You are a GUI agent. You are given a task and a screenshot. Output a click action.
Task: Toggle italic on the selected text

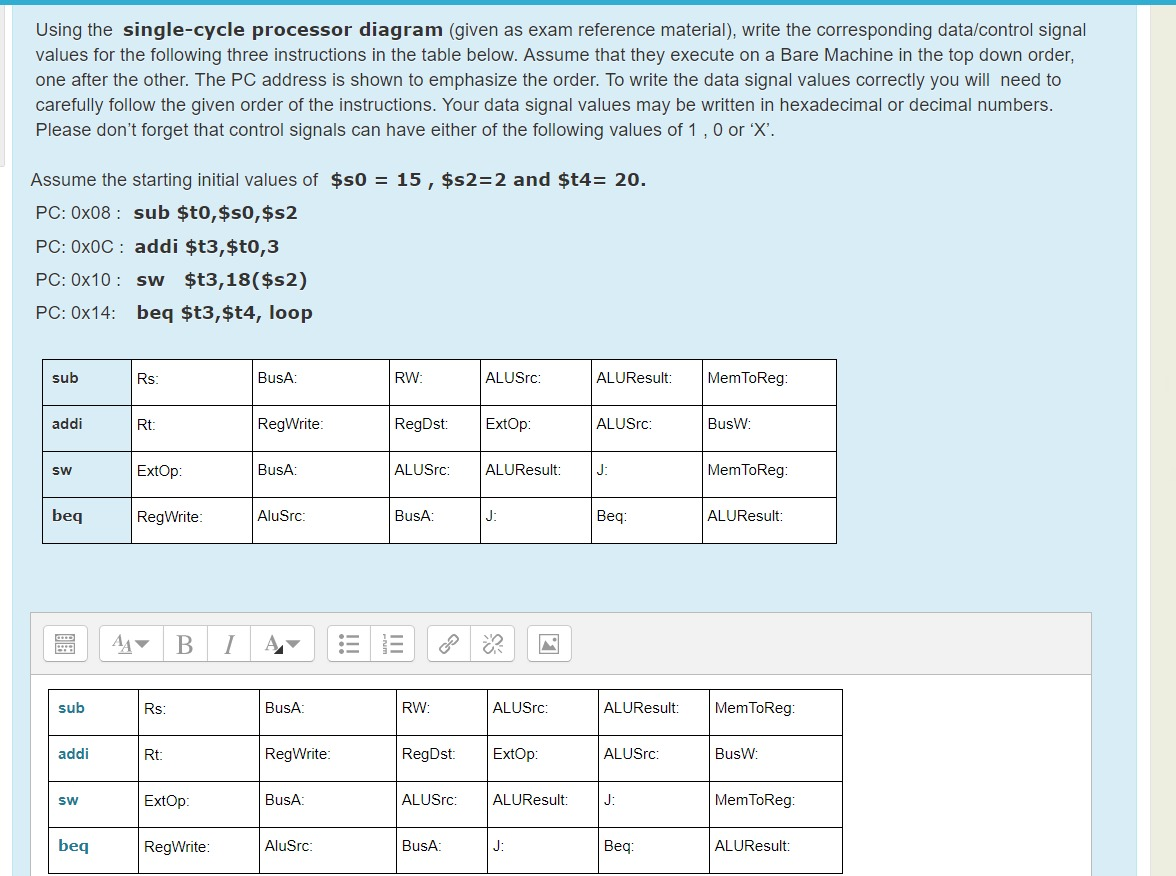(x=228, y=643)
